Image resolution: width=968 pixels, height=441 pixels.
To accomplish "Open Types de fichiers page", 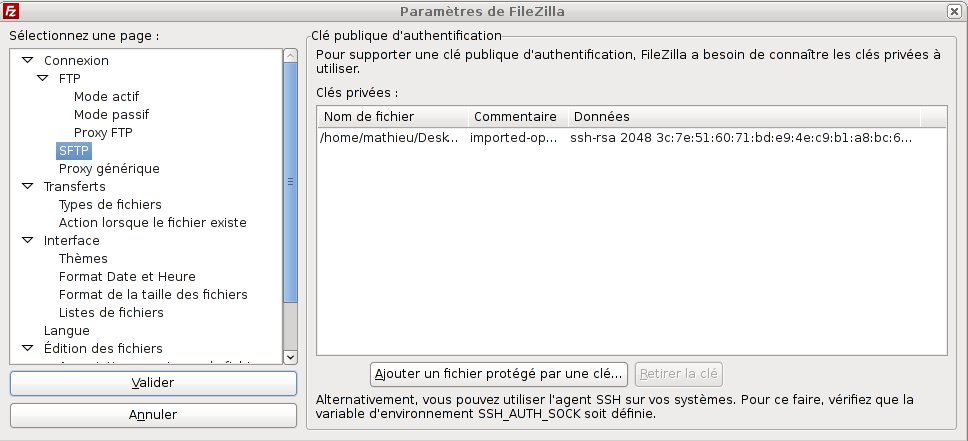I will pyautogui.click(x=110, y=204).
